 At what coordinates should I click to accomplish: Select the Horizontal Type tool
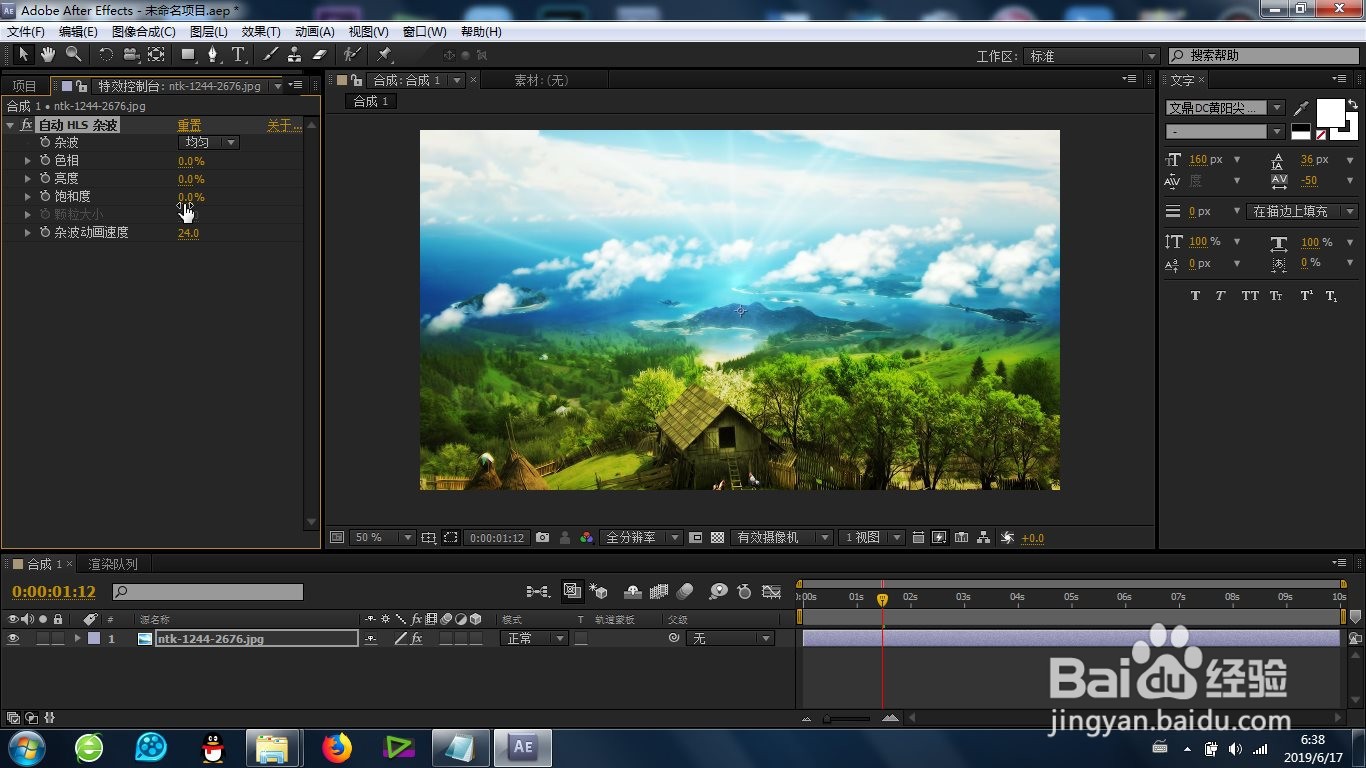click(238, 55)
